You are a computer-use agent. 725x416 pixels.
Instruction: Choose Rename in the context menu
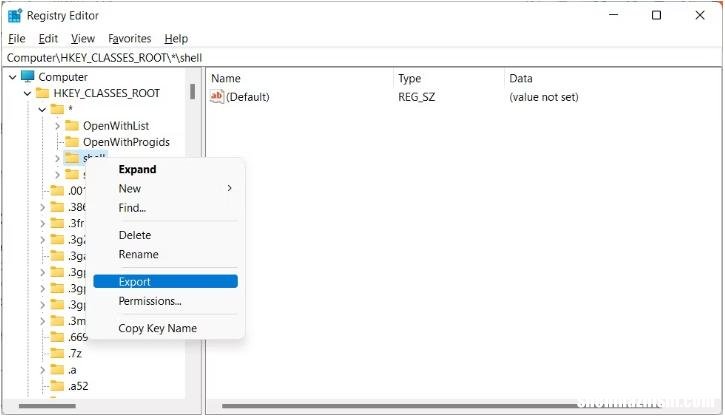(166, 254)
